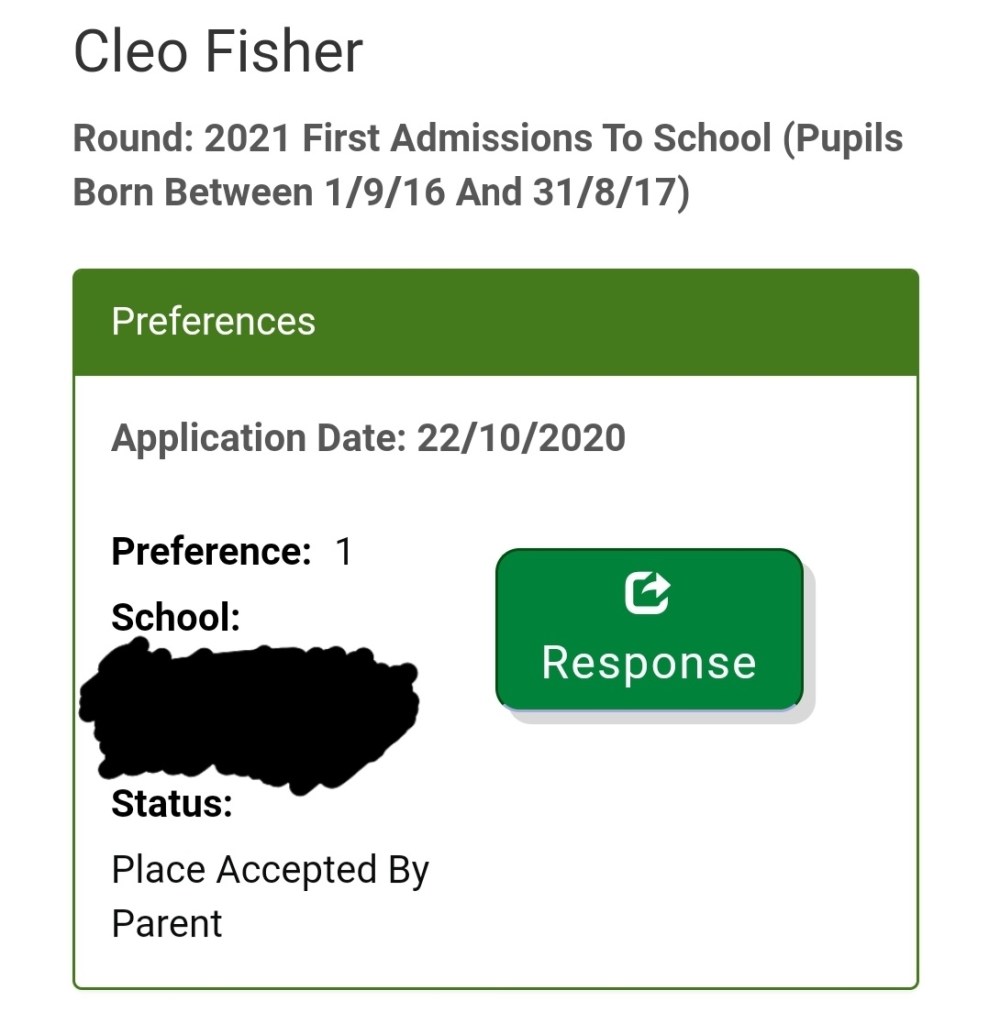Click the Application Date 22/10/2020 line
Image resolution: width=989 pixels, height=1023 pixels.
pyautogui.click(x=368, y=438)
